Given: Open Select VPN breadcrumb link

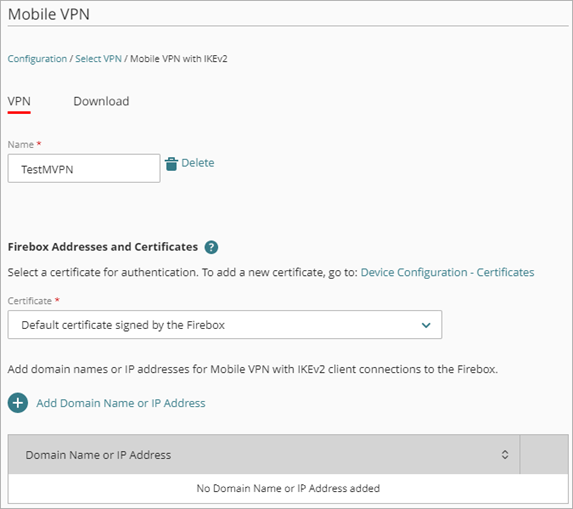Looking at the screenshot, I should pos(98,59).
